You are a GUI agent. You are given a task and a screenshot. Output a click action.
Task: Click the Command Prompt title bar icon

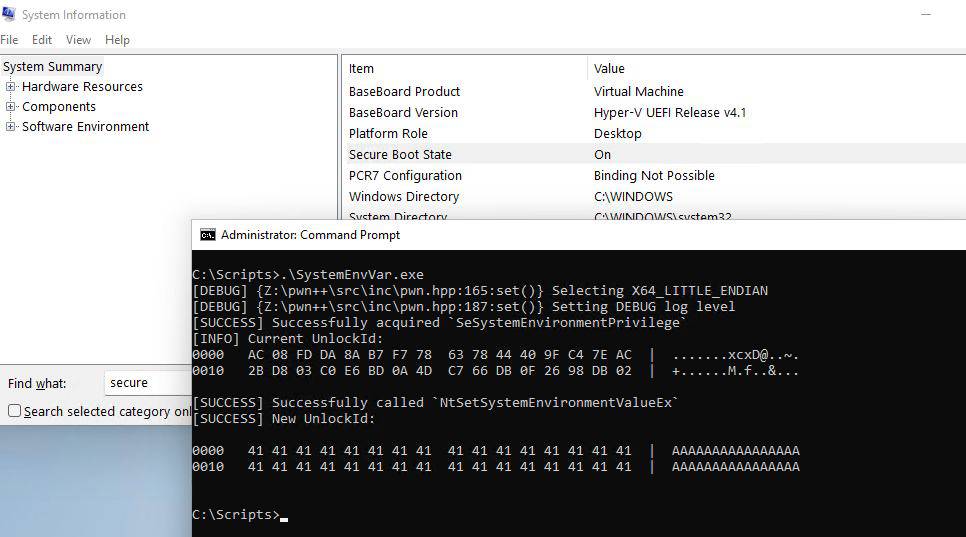tap(208, 235)
